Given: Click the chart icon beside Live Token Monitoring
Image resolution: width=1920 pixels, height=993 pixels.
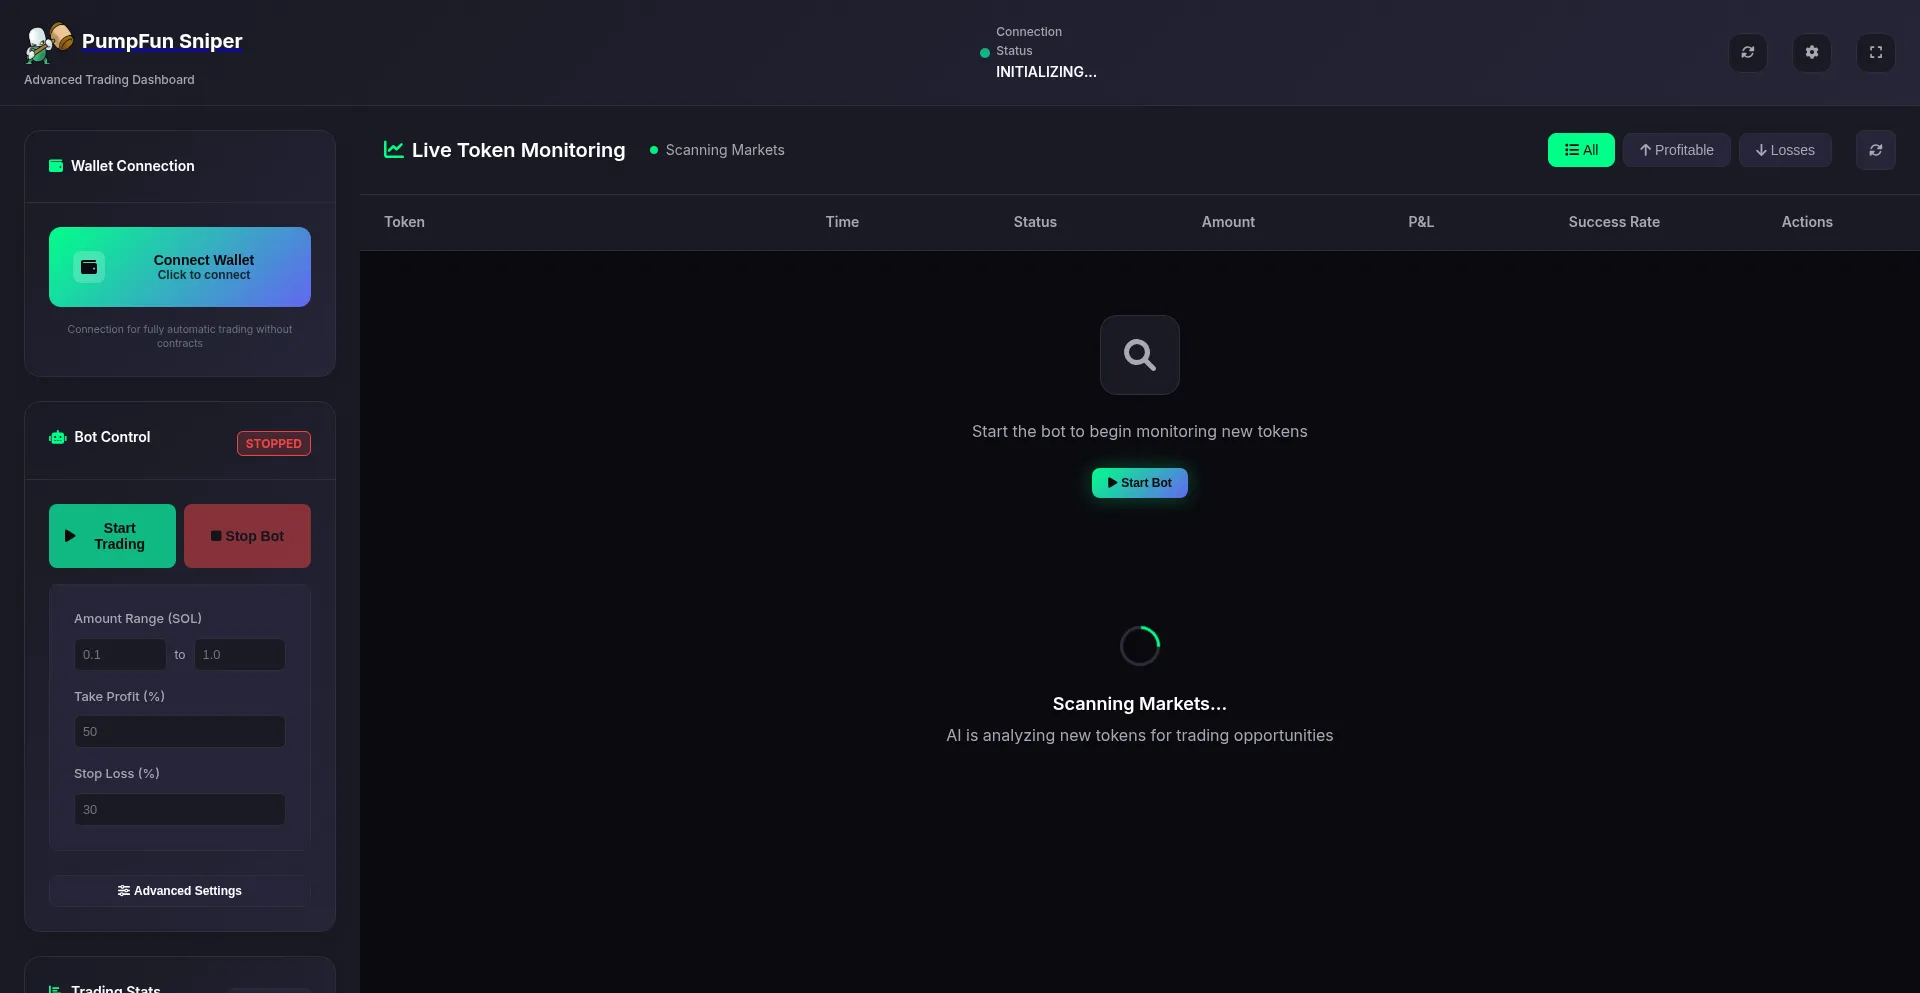Looking at the screenshot, I should (394, 149).
